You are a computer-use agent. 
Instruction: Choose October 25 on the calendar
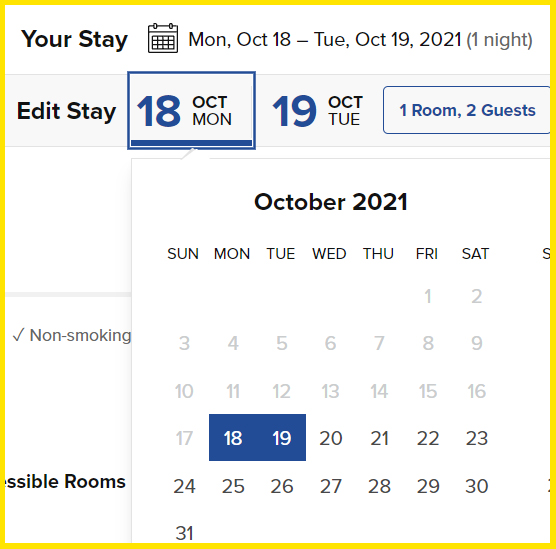click(233, 486)
